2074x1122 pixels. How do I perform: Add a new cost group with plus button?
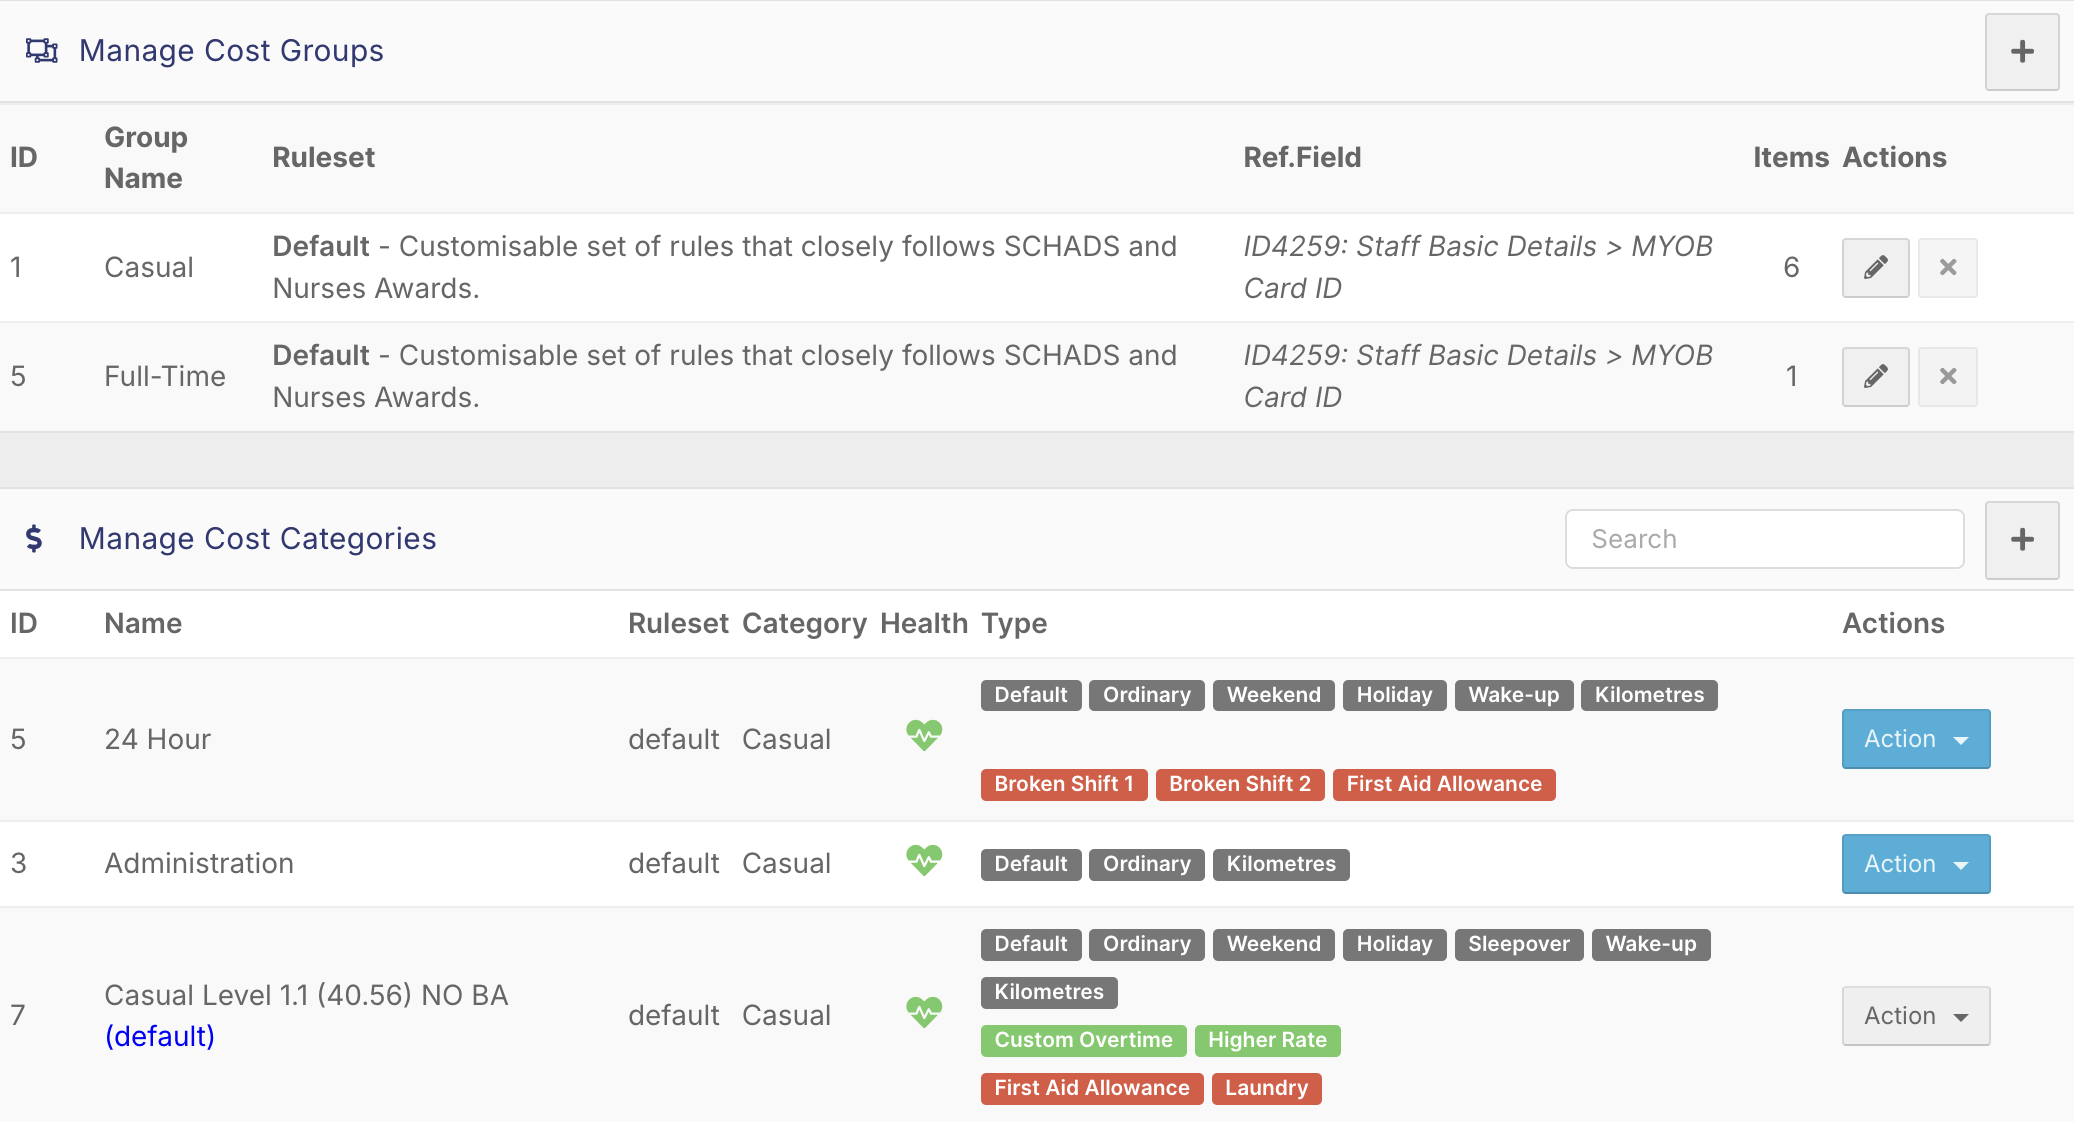[x=2021, y=52]
